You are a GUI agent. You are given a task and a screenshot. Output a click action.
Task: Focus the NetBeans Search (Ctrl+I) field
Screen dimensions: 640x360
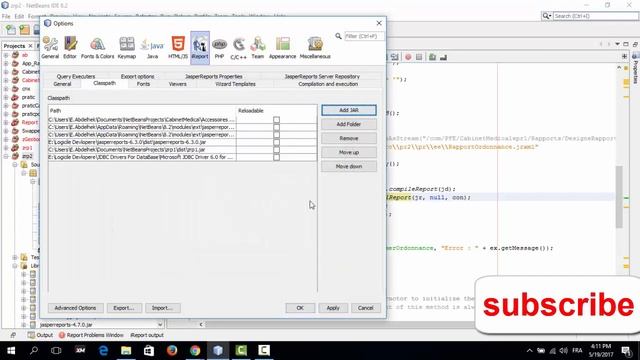click(x=596, y=16)
